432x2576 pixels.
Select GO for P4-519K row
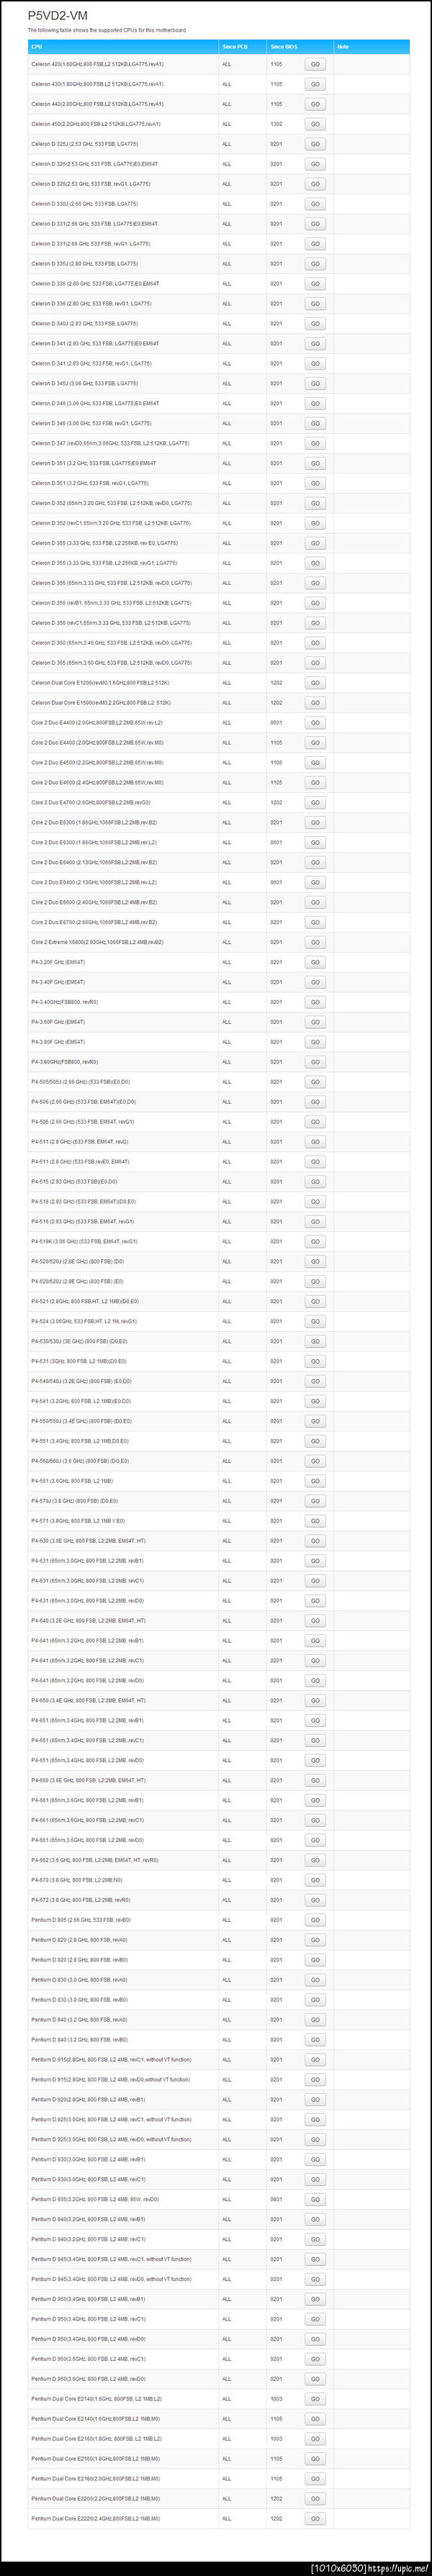point(315,1242)
